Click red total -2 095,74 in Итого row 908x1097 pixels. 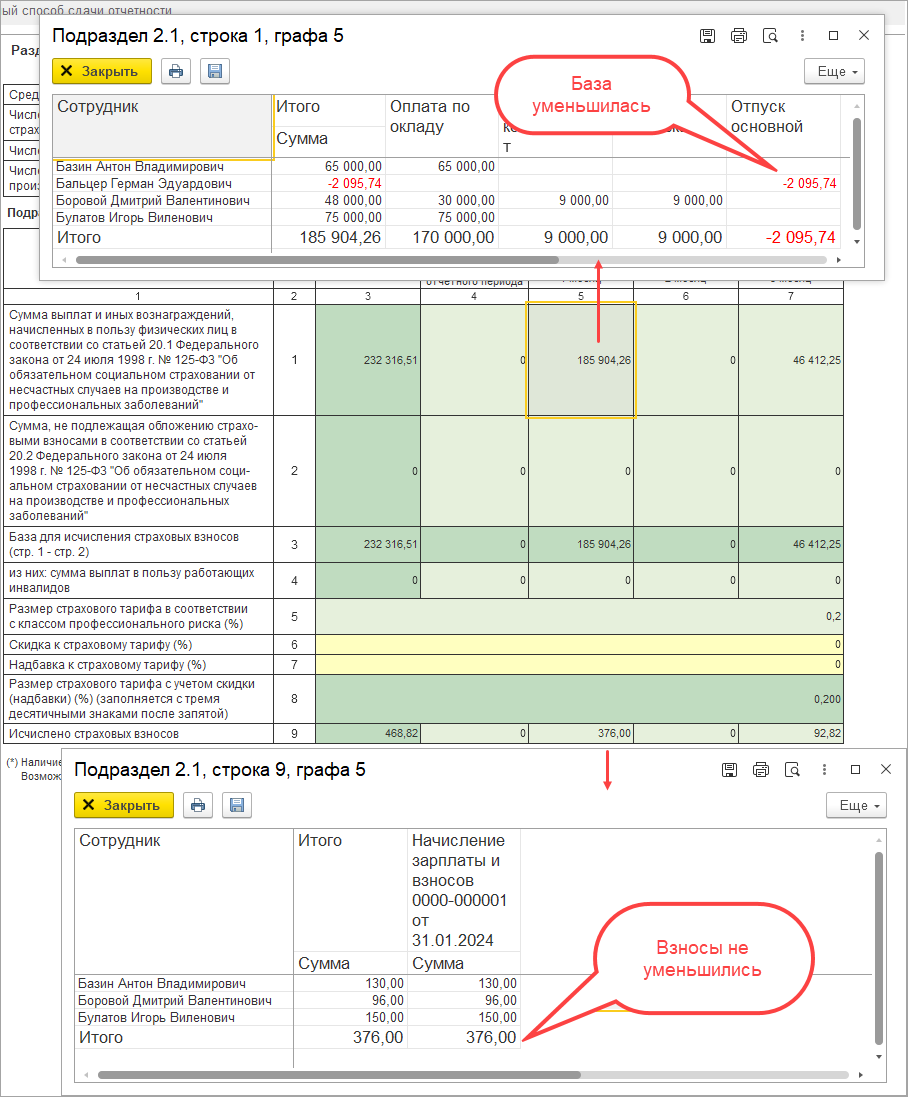(x=800, y=238)
